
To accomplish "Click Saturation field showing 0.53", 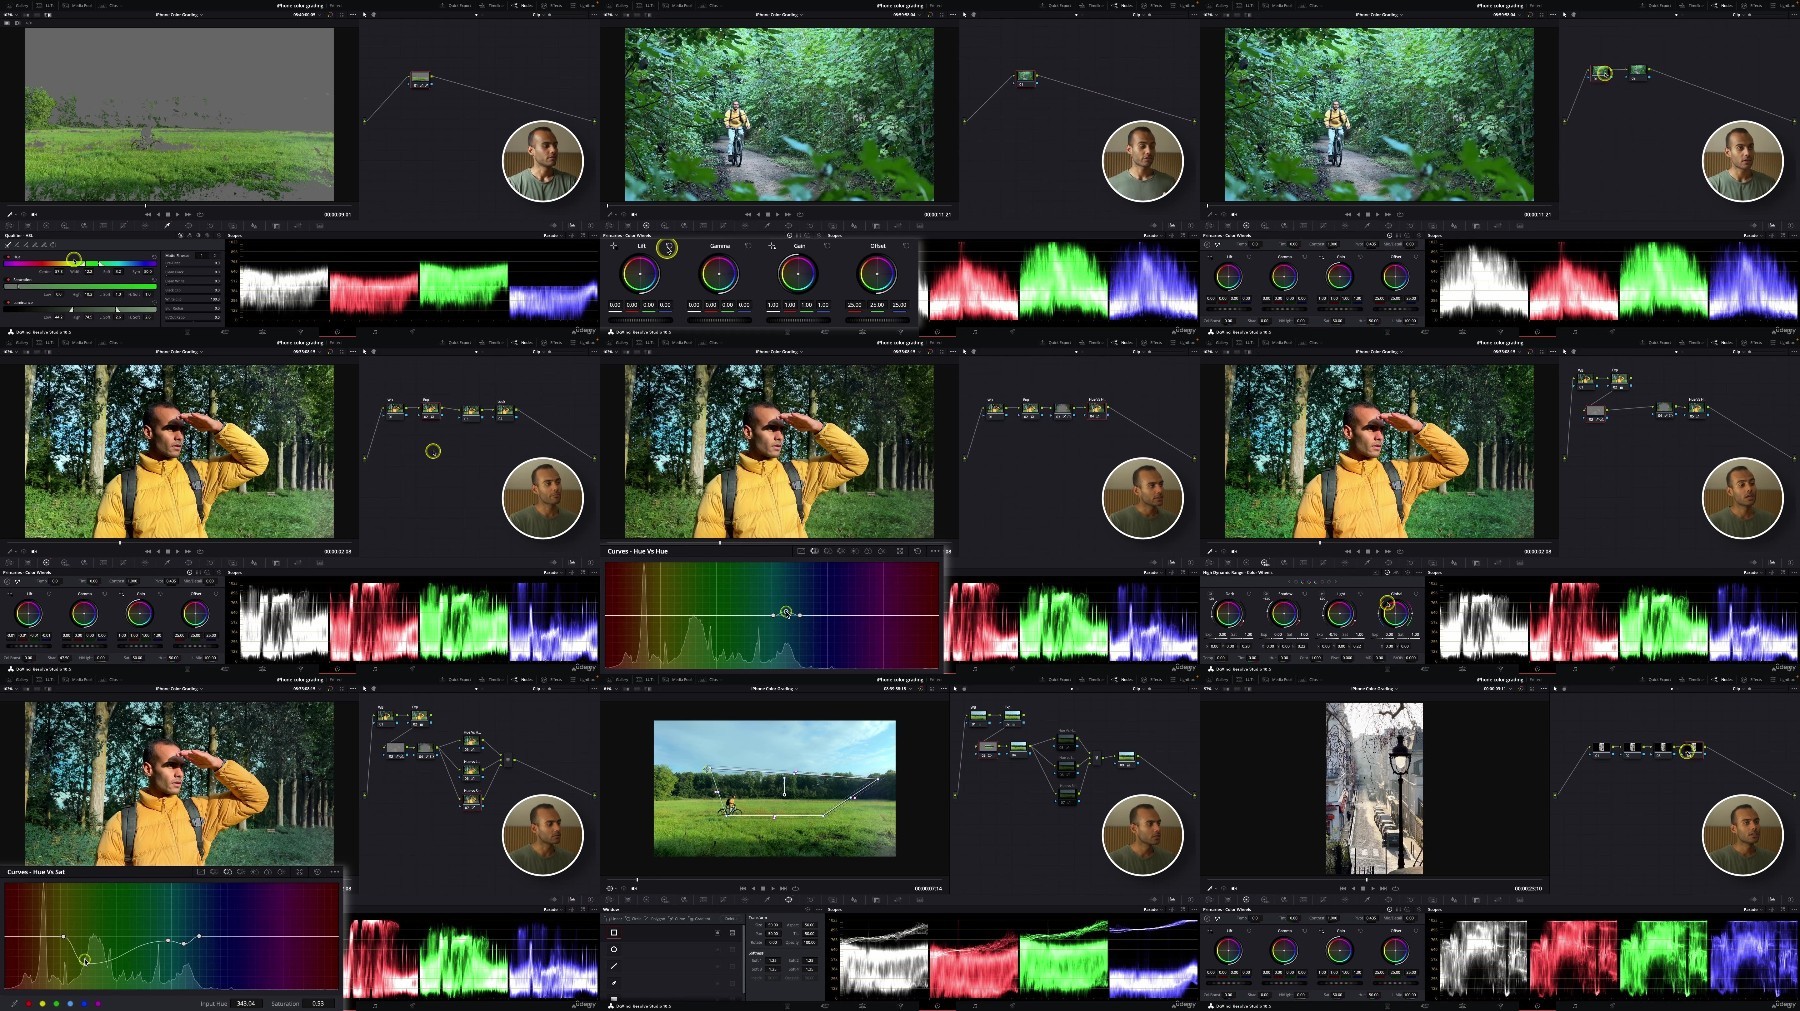I will point(318,1004).
